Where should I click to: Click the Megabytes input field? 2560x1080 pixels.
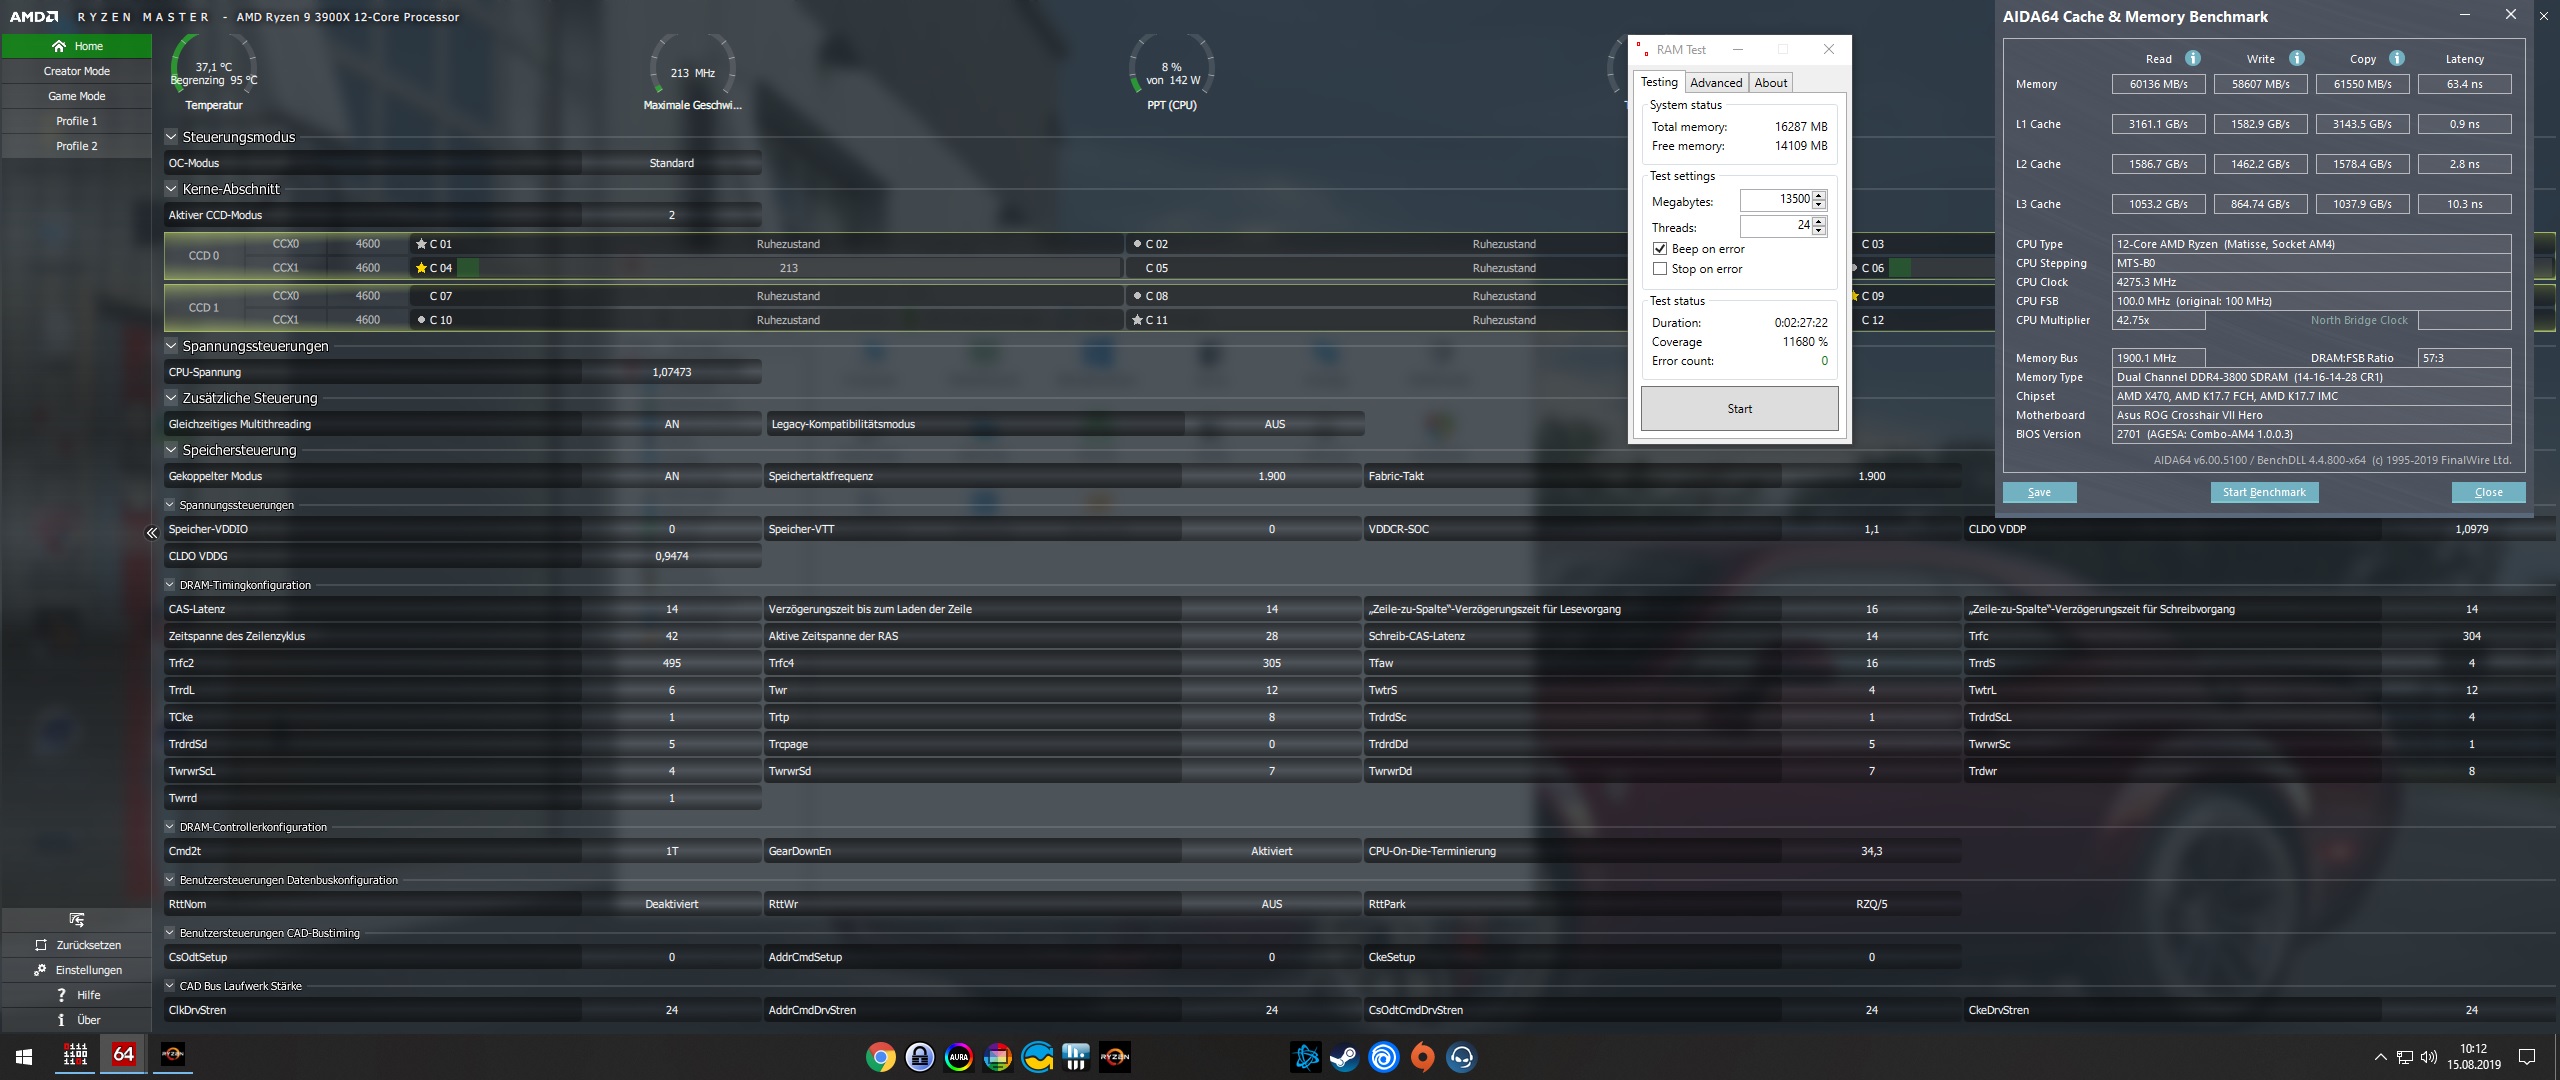click(x=1776, y=199)
